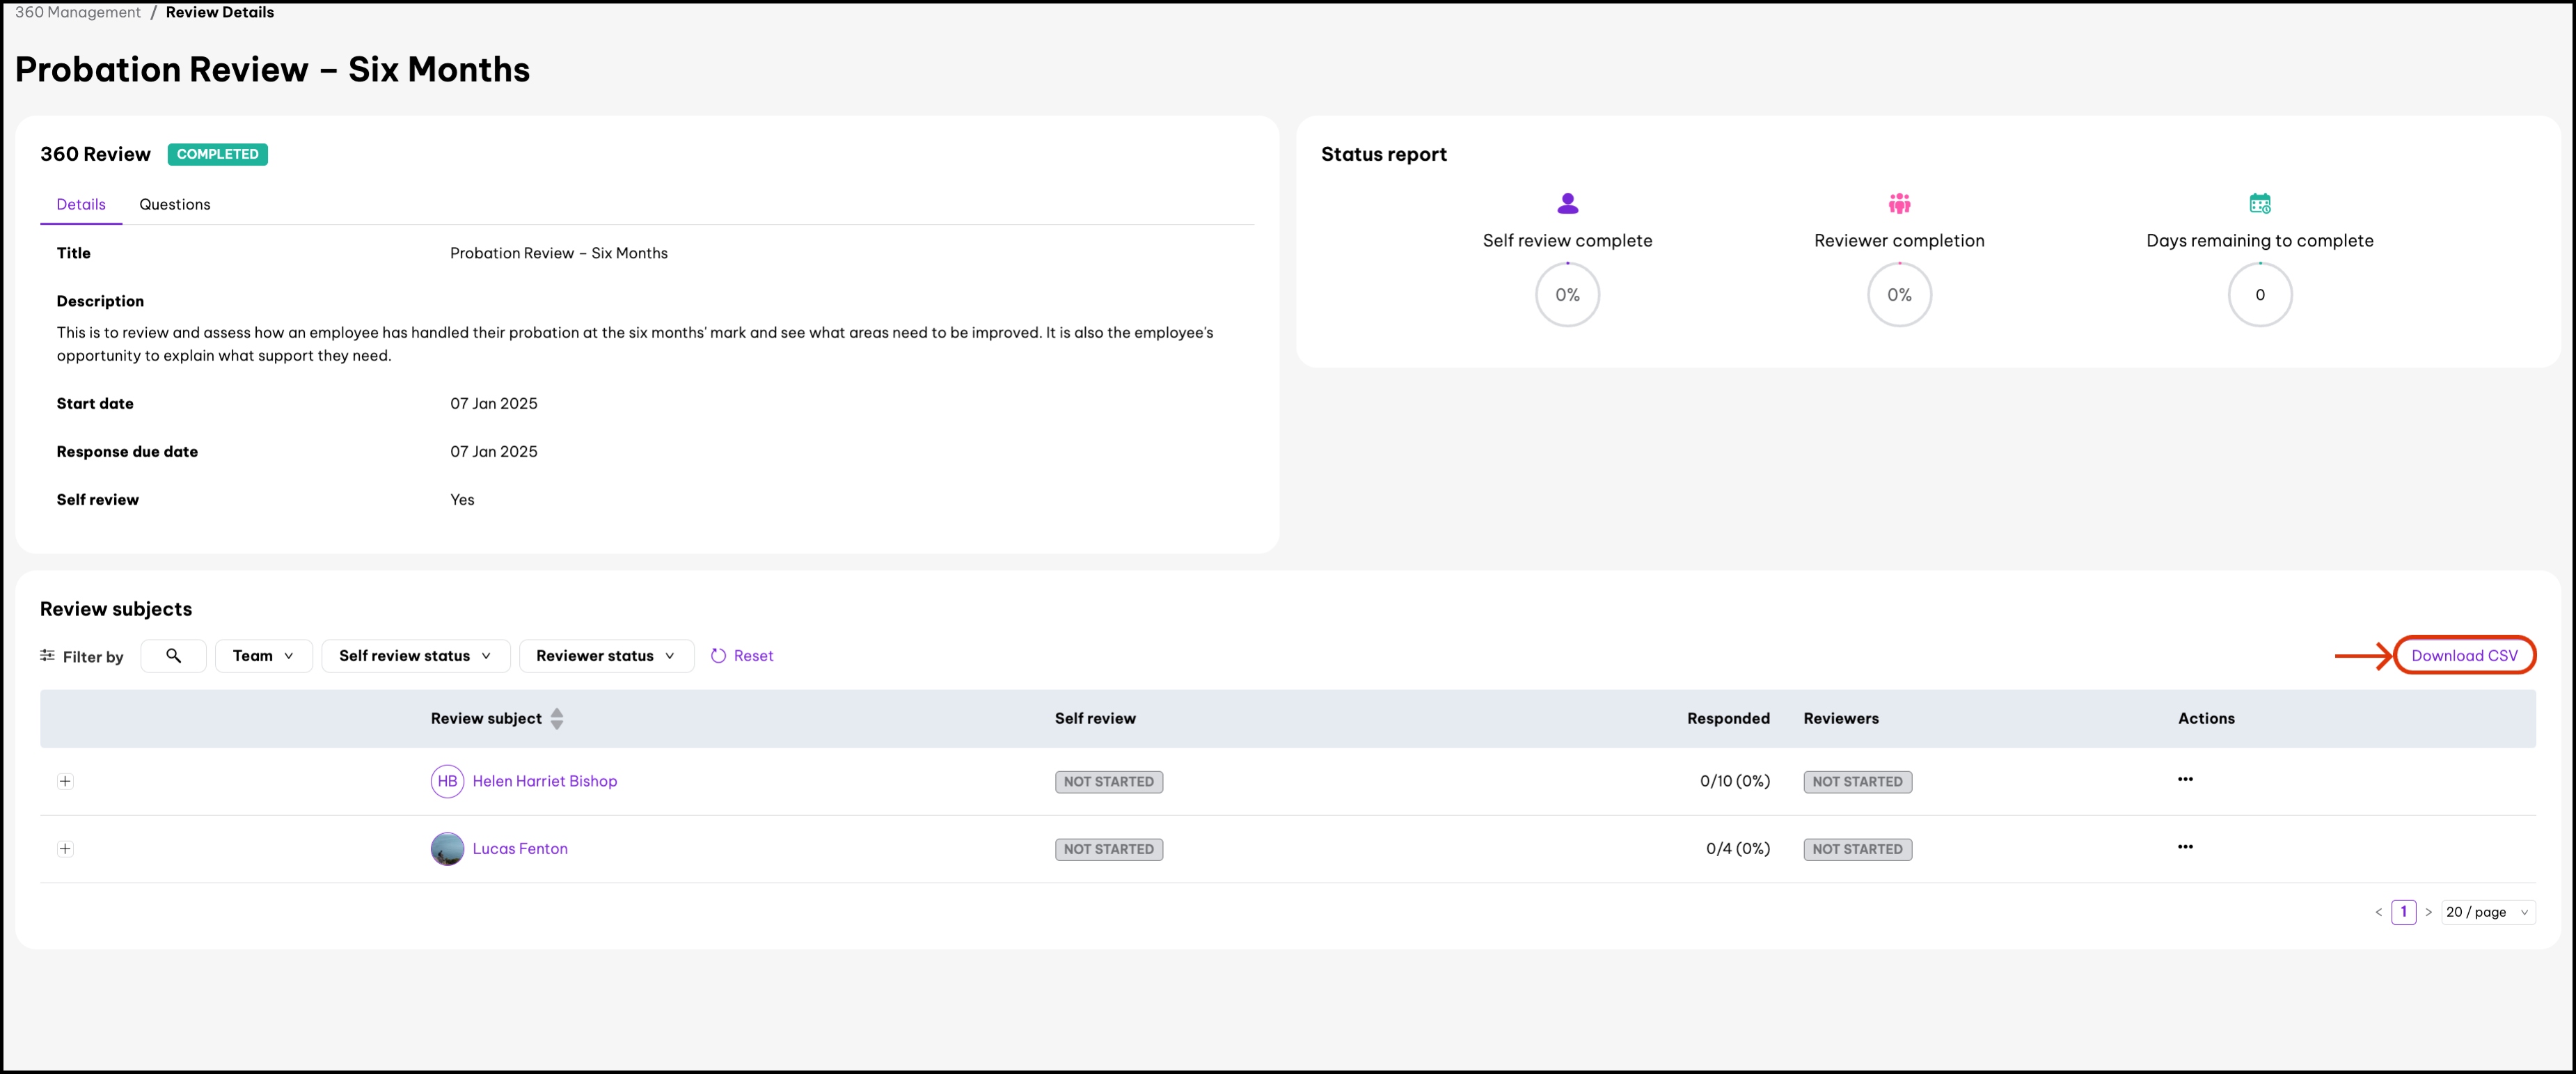Click the Self review complete person icon

tap(1567, 204)
